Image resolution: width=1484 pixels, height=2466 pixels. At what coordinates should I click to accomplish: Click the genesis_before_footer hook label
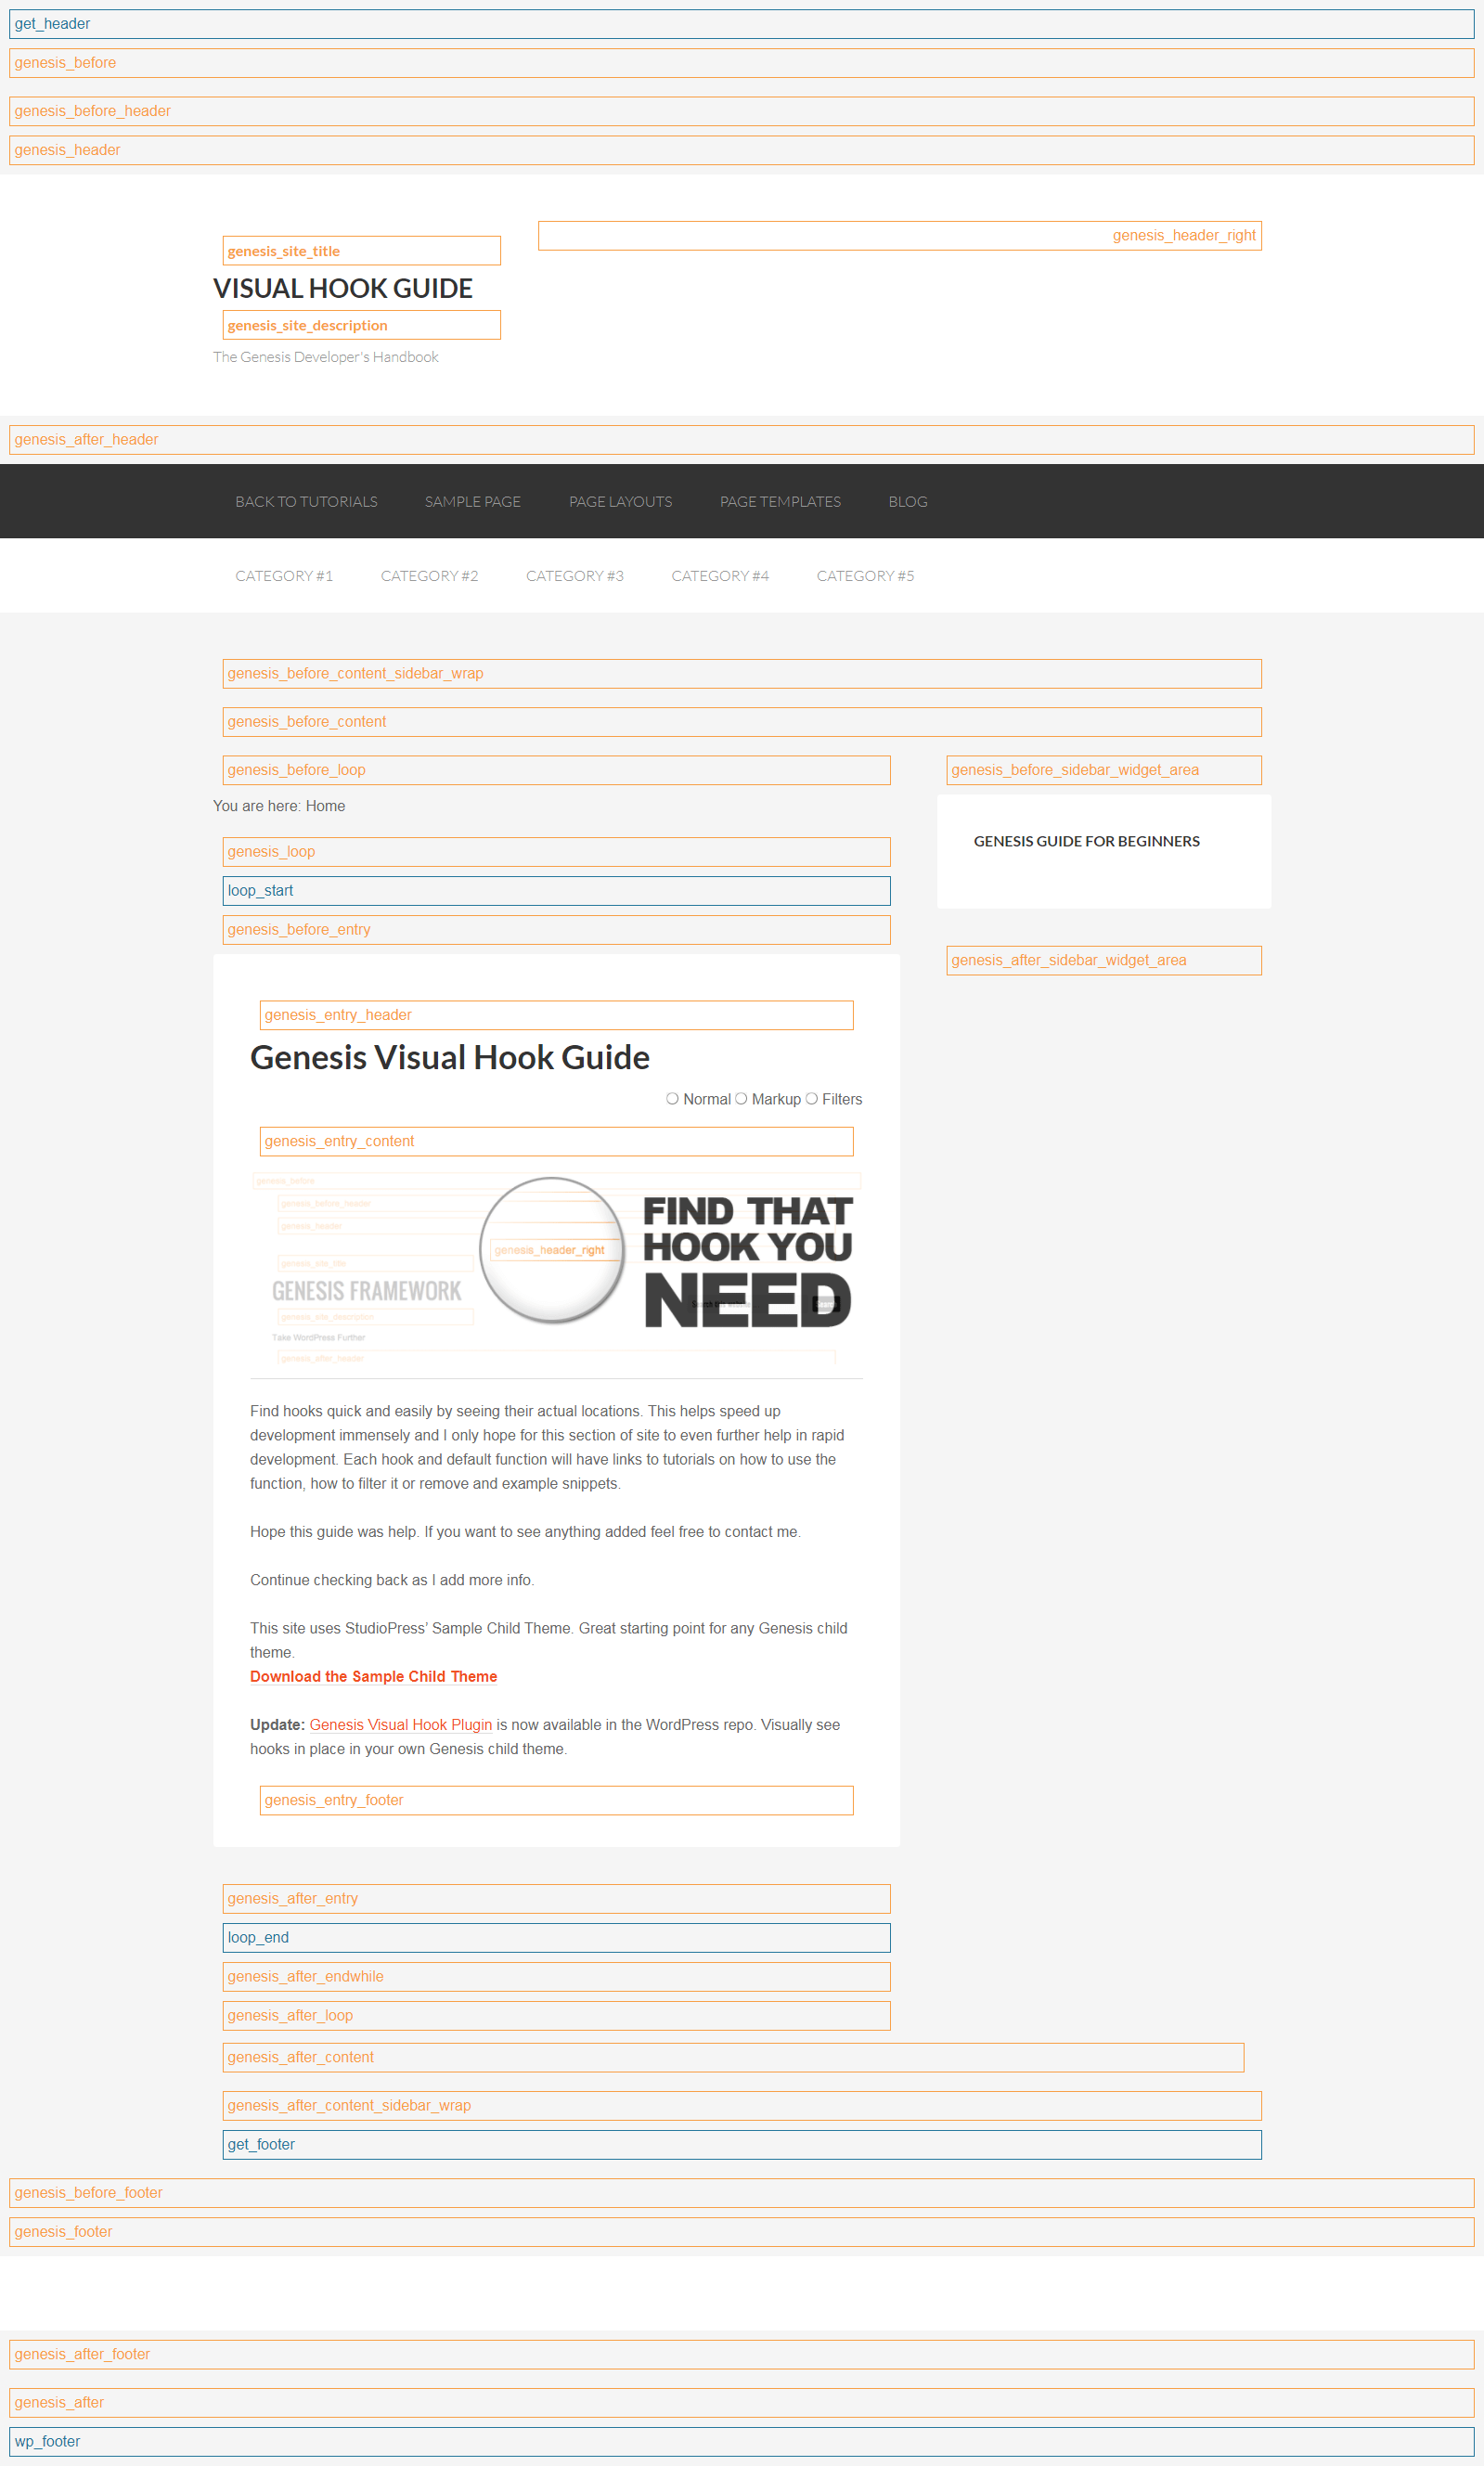point(742,2193)
